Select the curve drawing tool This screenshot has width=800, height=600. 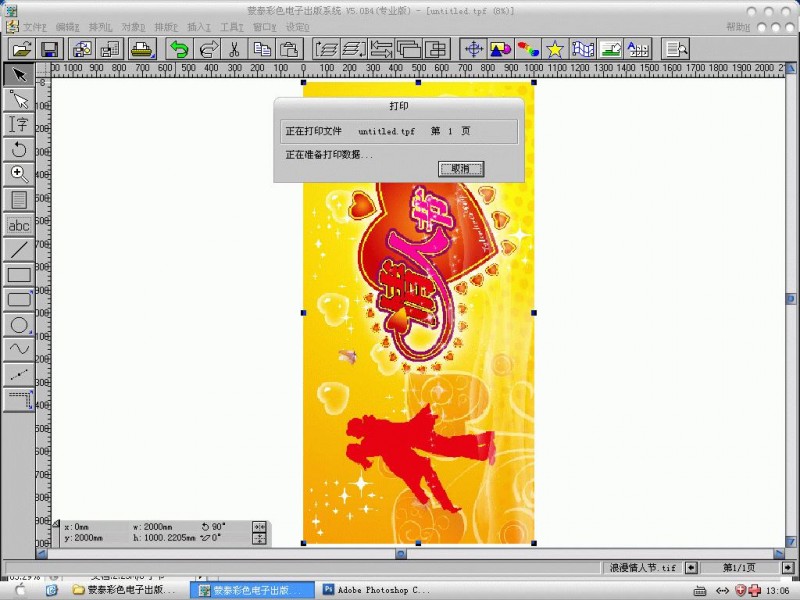tap(18, 349)
